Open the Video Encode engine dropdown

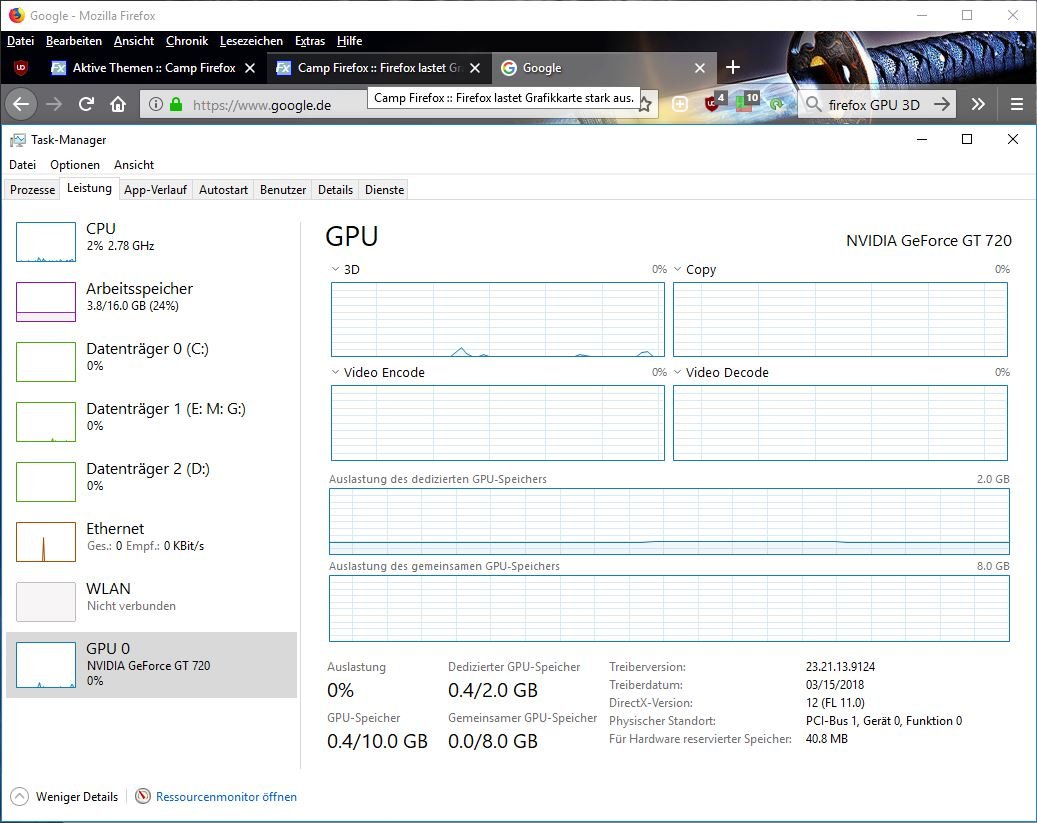click(336, 373)
